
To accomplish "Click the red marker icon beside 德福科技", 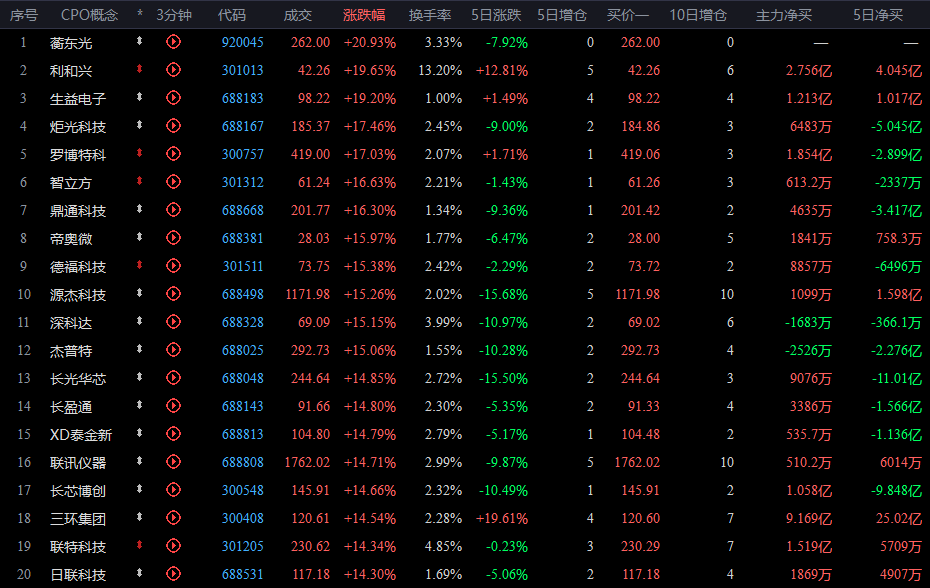I will 139,265.
